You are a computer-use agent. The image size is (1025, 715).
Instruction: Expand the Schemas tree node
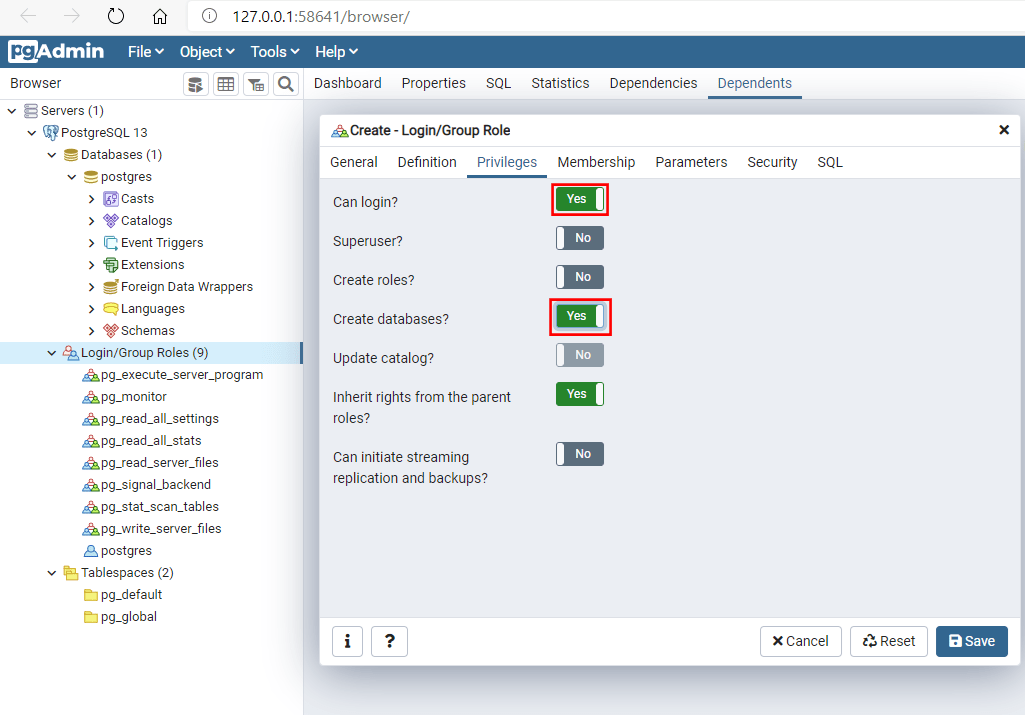[x=92, y=331]
